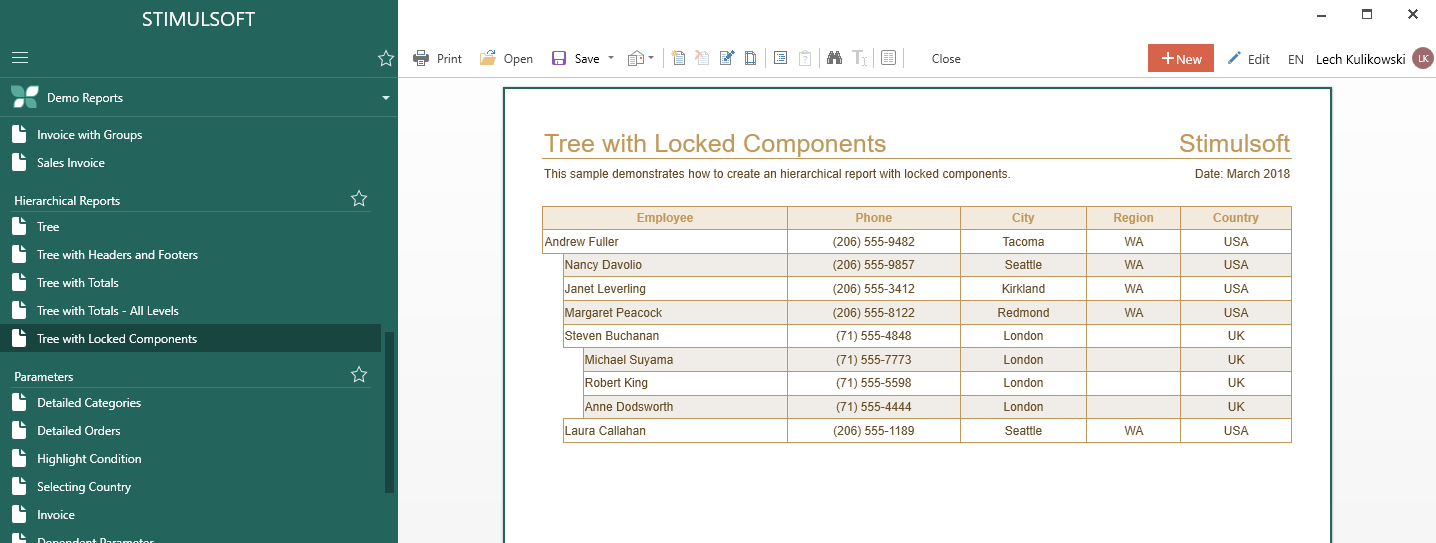Click the City column header
The height and width of the screenshot is (543, 1436).
pyautogui.click(x=1023, y=218)
